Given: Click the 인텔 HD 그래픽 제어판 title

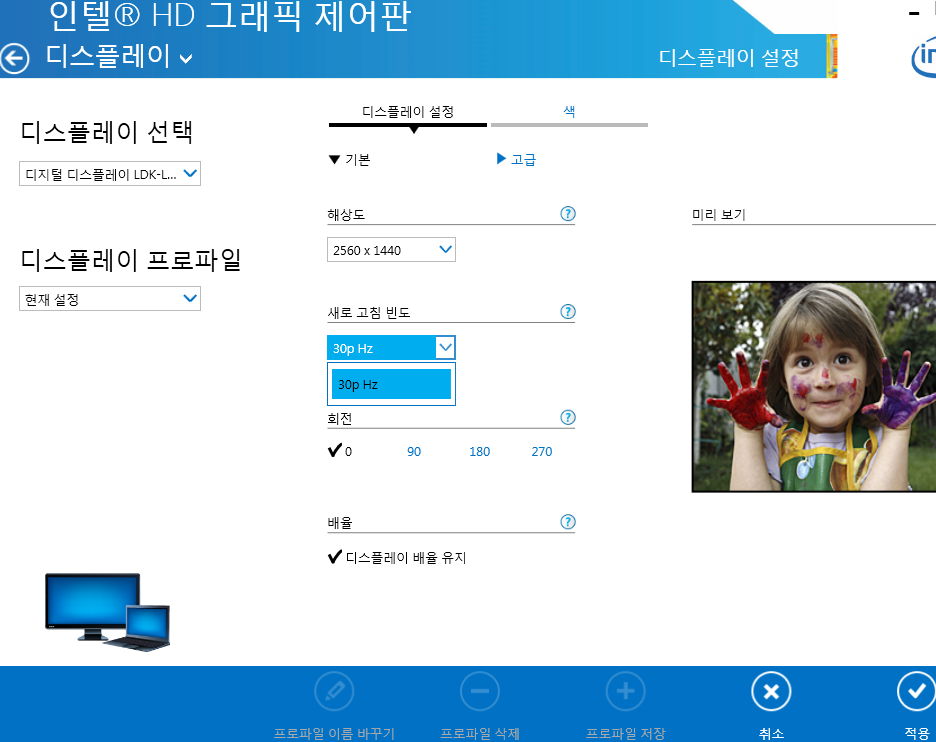Looking at the screenshot, I should click(230, 15).
